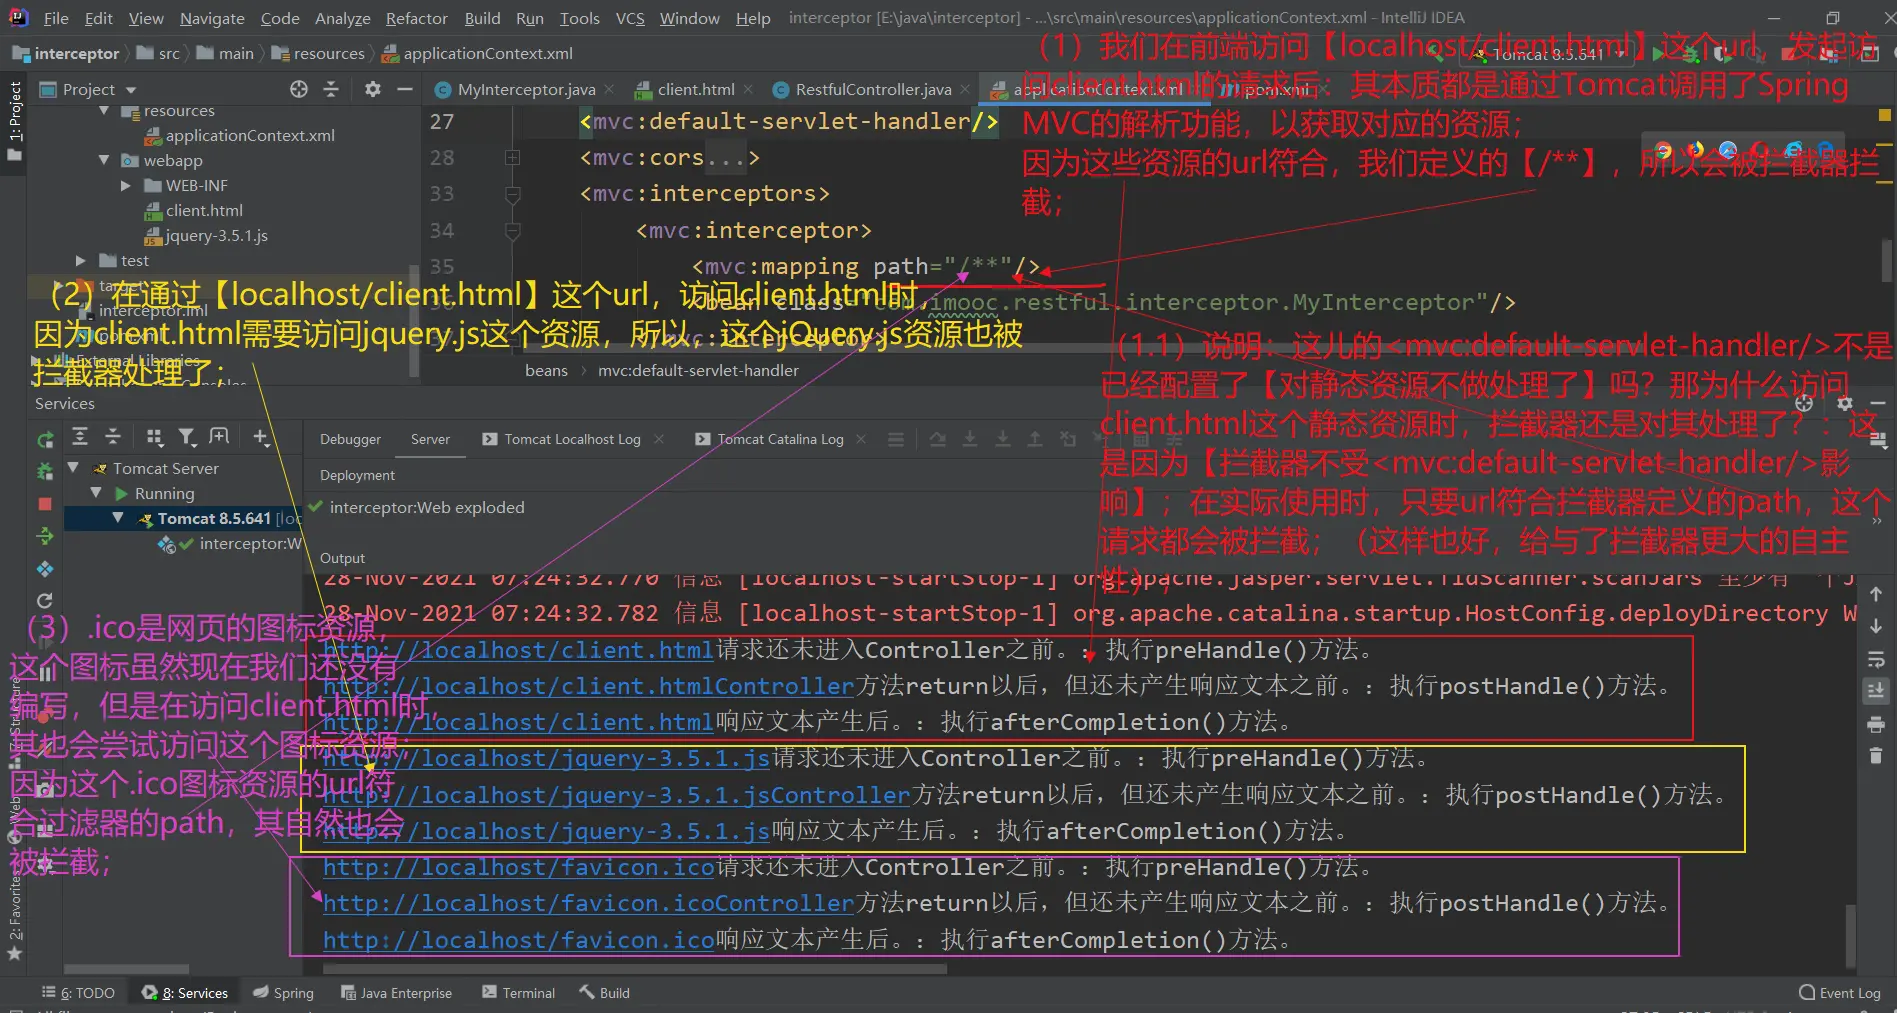Click Collapse All in Services toolbar
The height and width of the screenshot is (1013, 1897).
(x=113, y=437)
